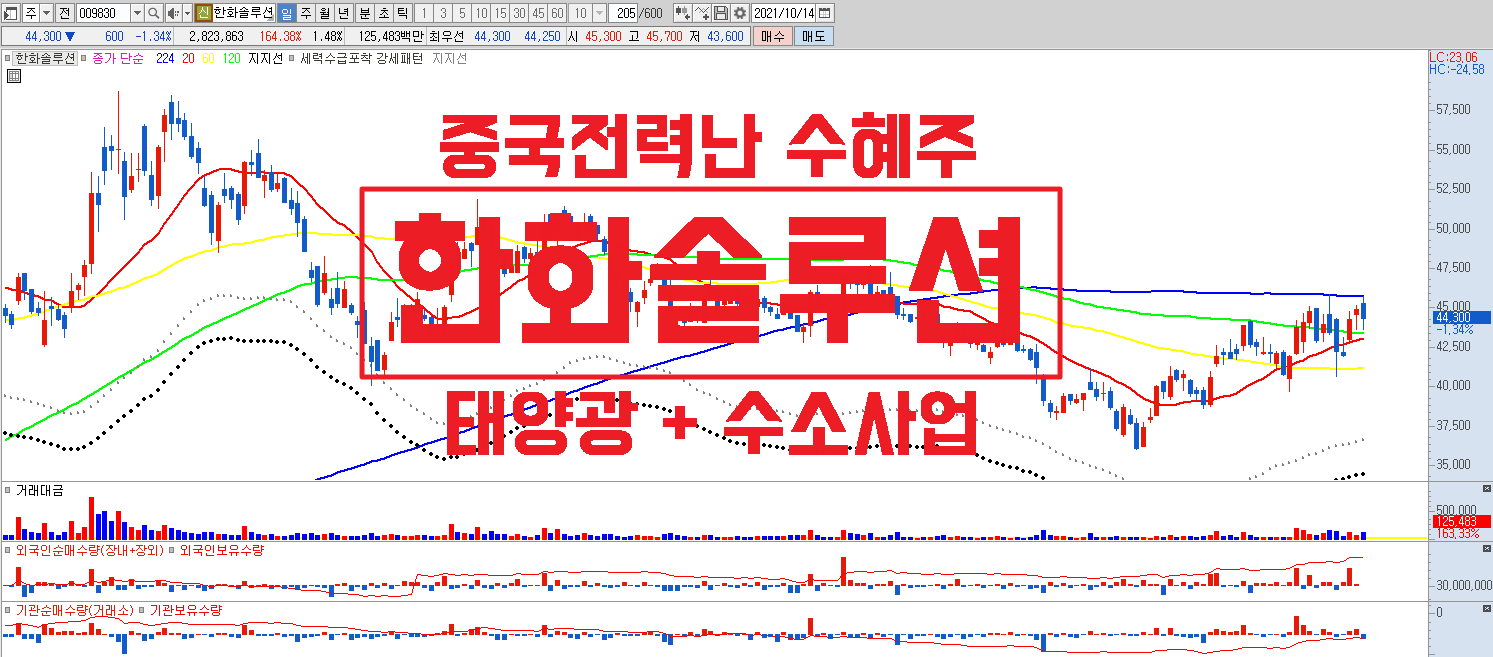Select the 120 moving average color label
1493x657 pixels.
(231, 59)
